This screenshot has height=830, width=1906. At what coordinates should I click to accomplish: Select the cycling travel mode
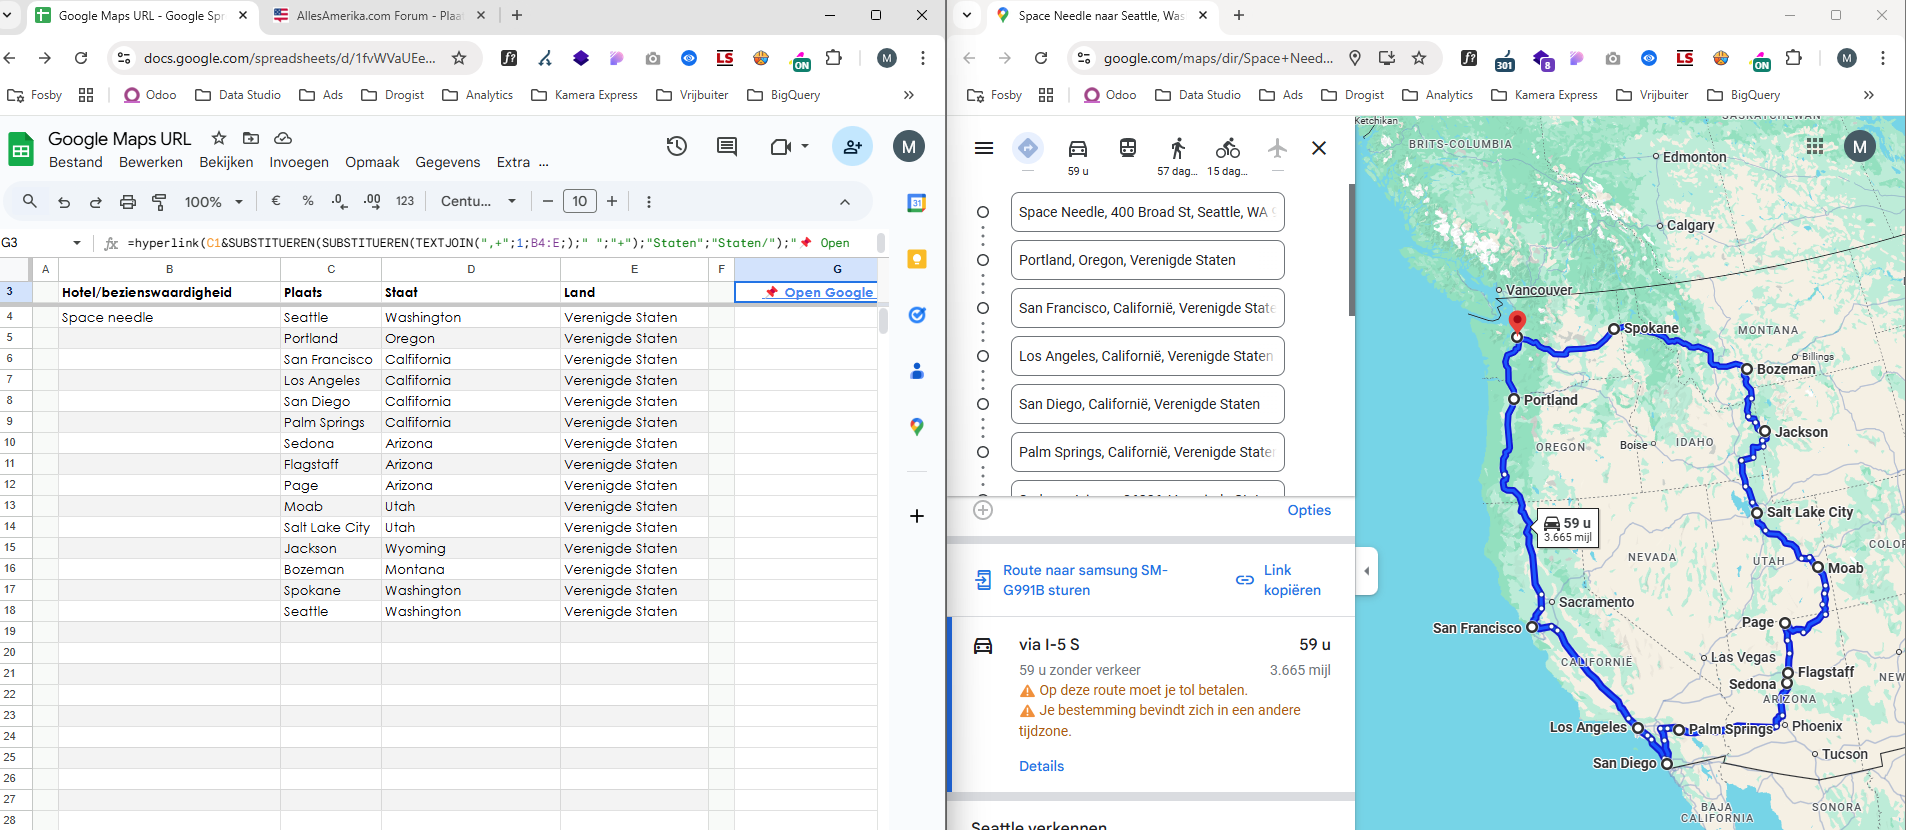tap(1227, 149)
